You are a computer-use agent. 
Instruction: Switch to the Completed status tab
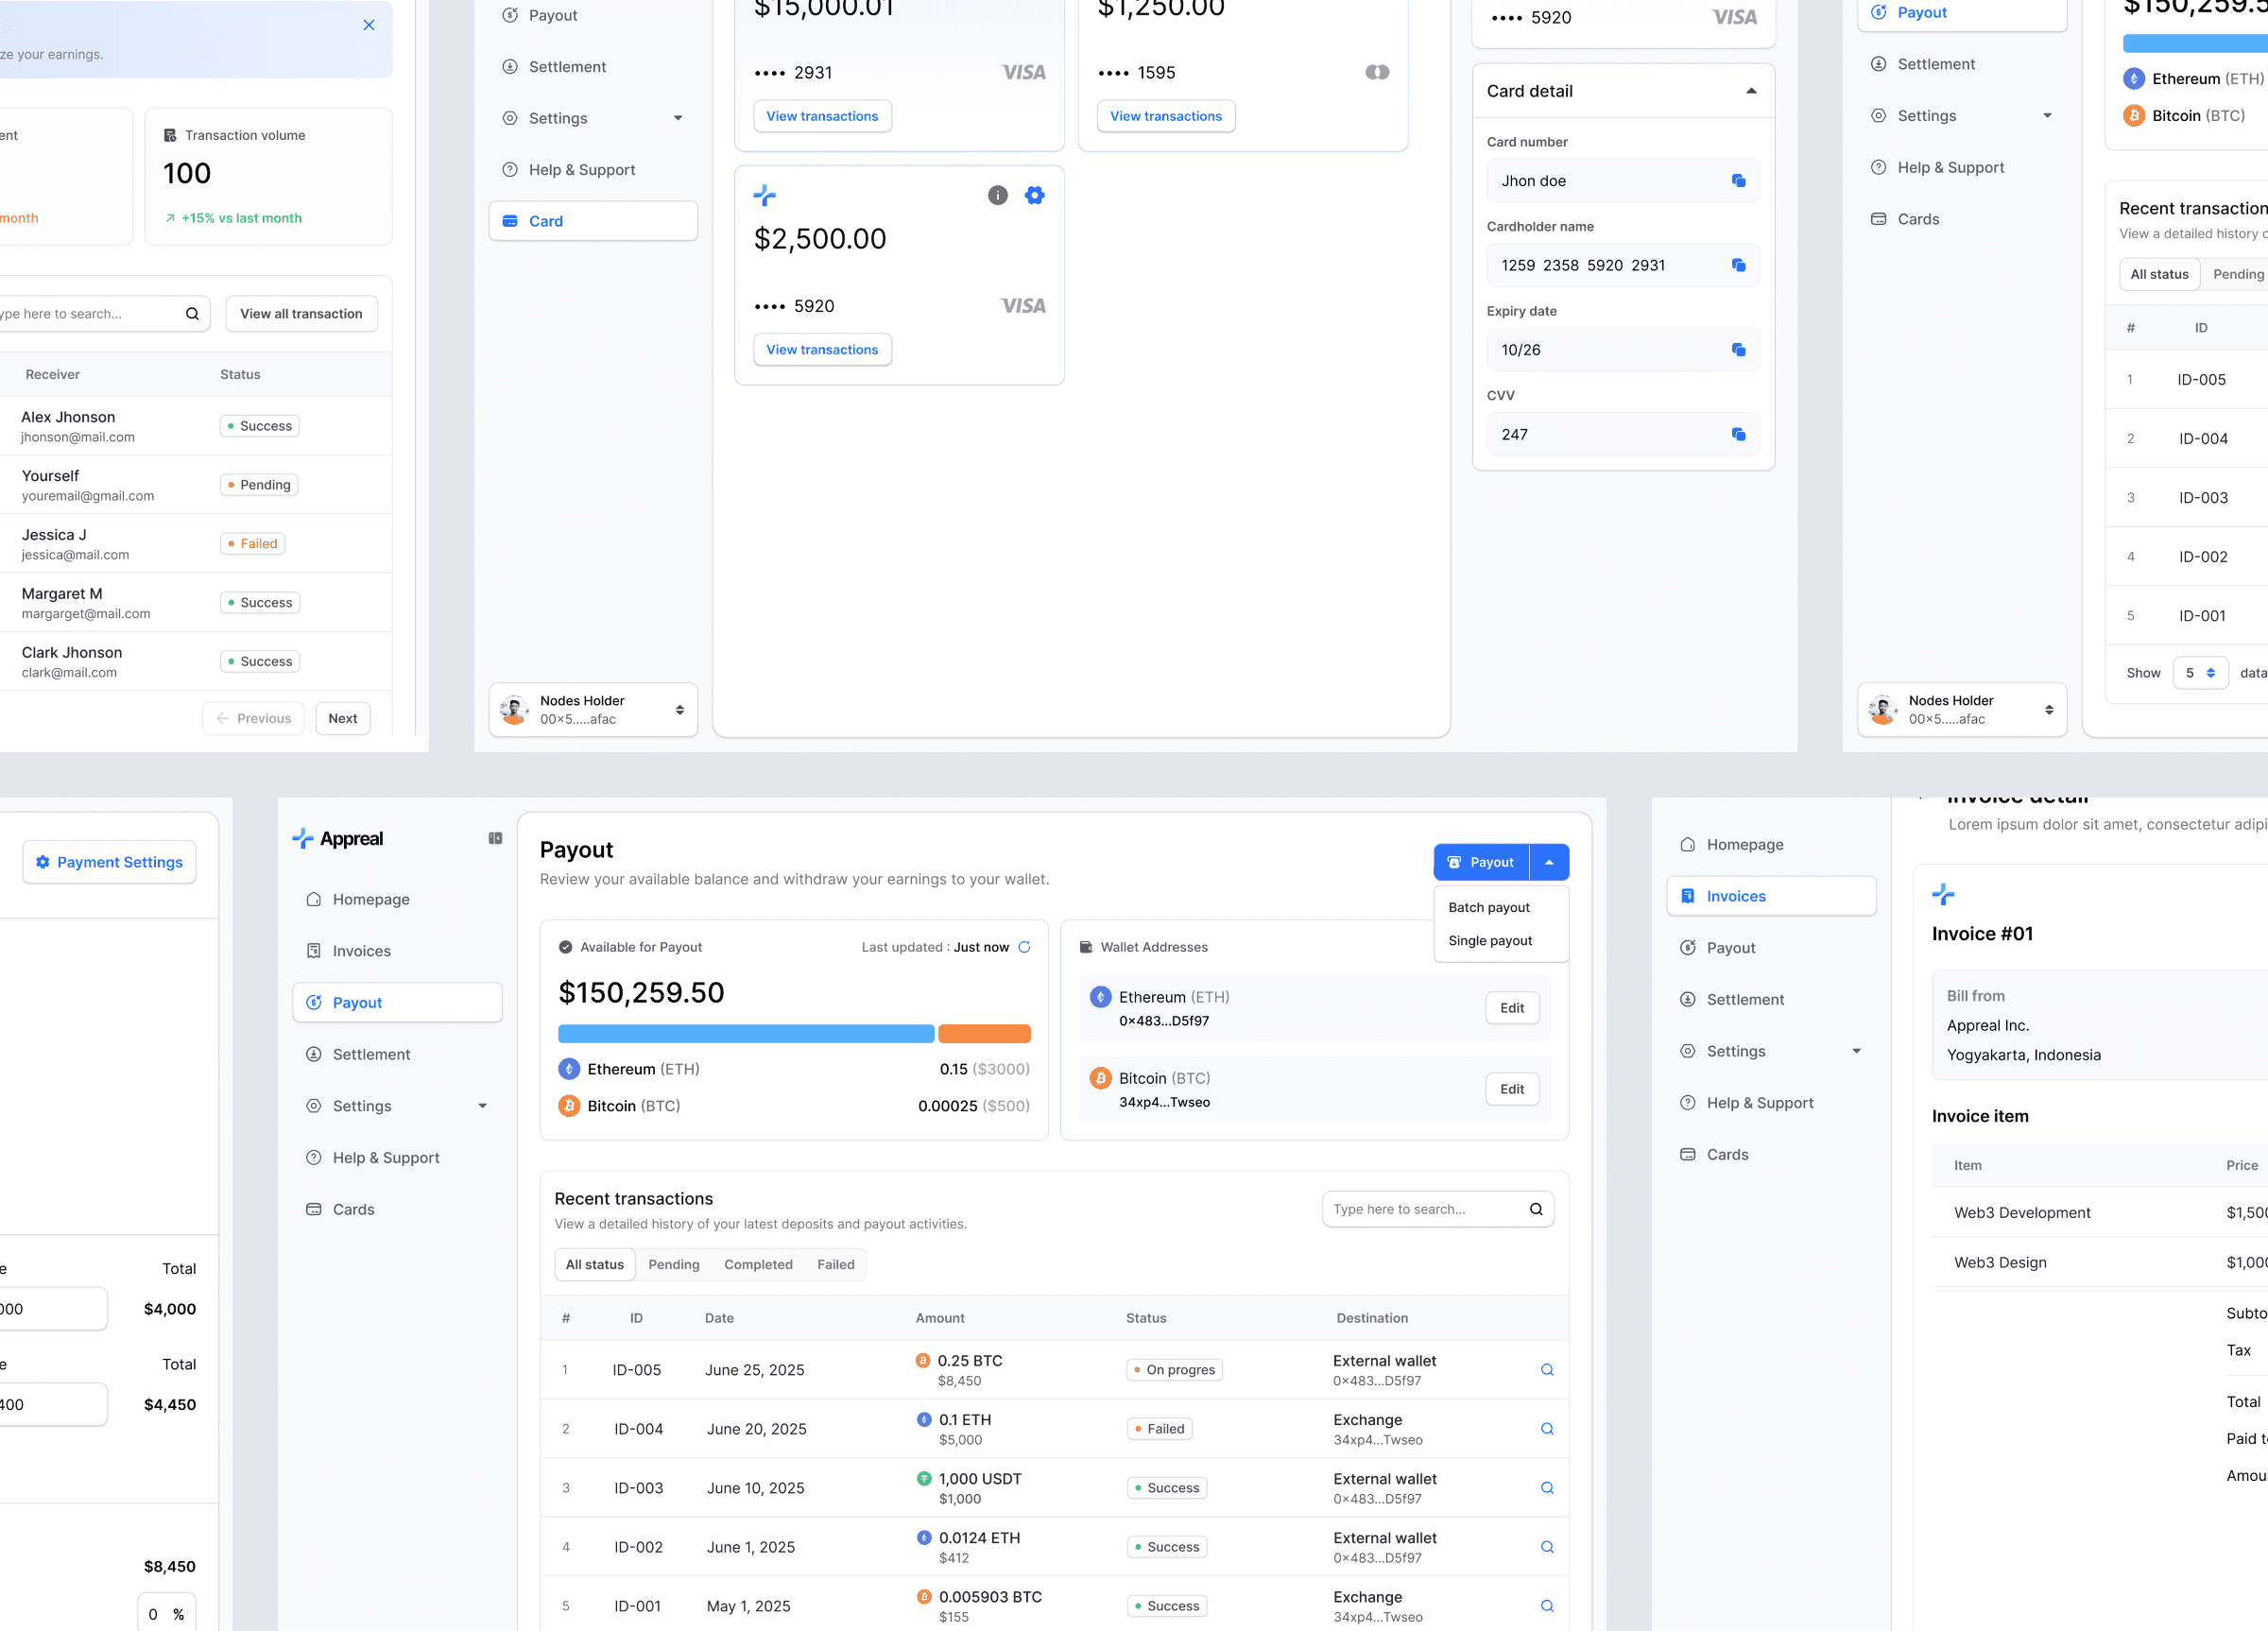pos(758,1264)
